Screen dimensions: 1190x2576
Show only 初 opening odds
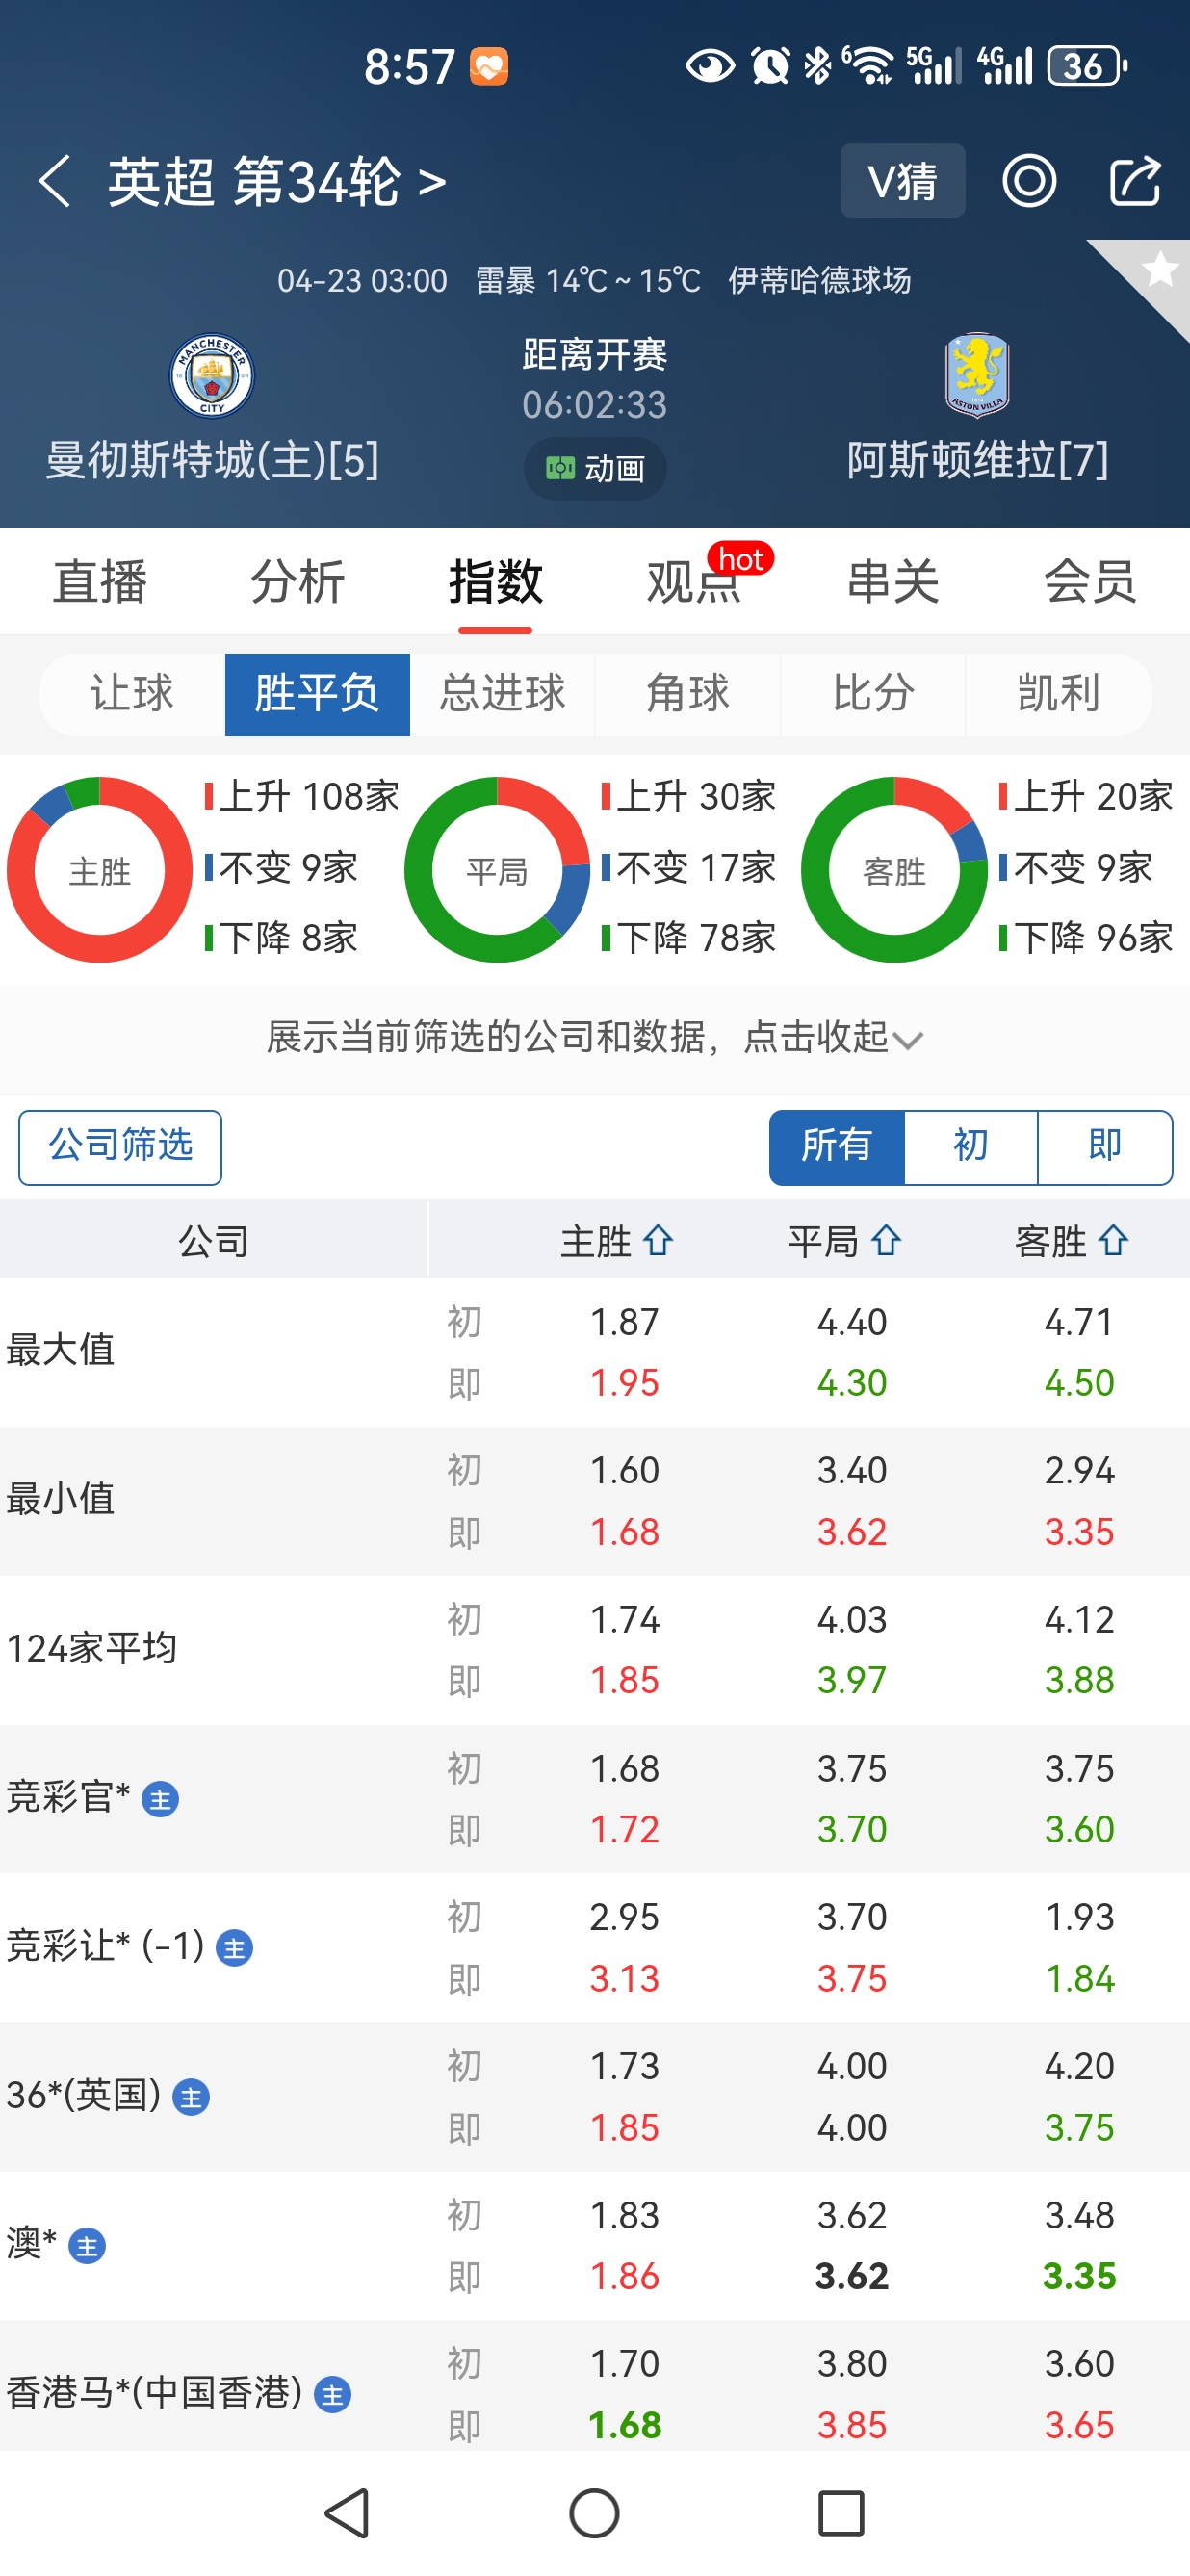tap(971, 1147)
